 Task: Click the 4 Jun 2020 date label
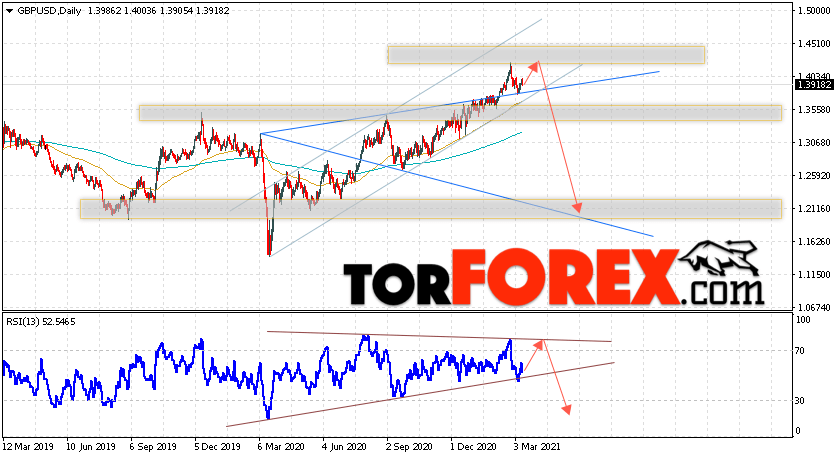345,447
